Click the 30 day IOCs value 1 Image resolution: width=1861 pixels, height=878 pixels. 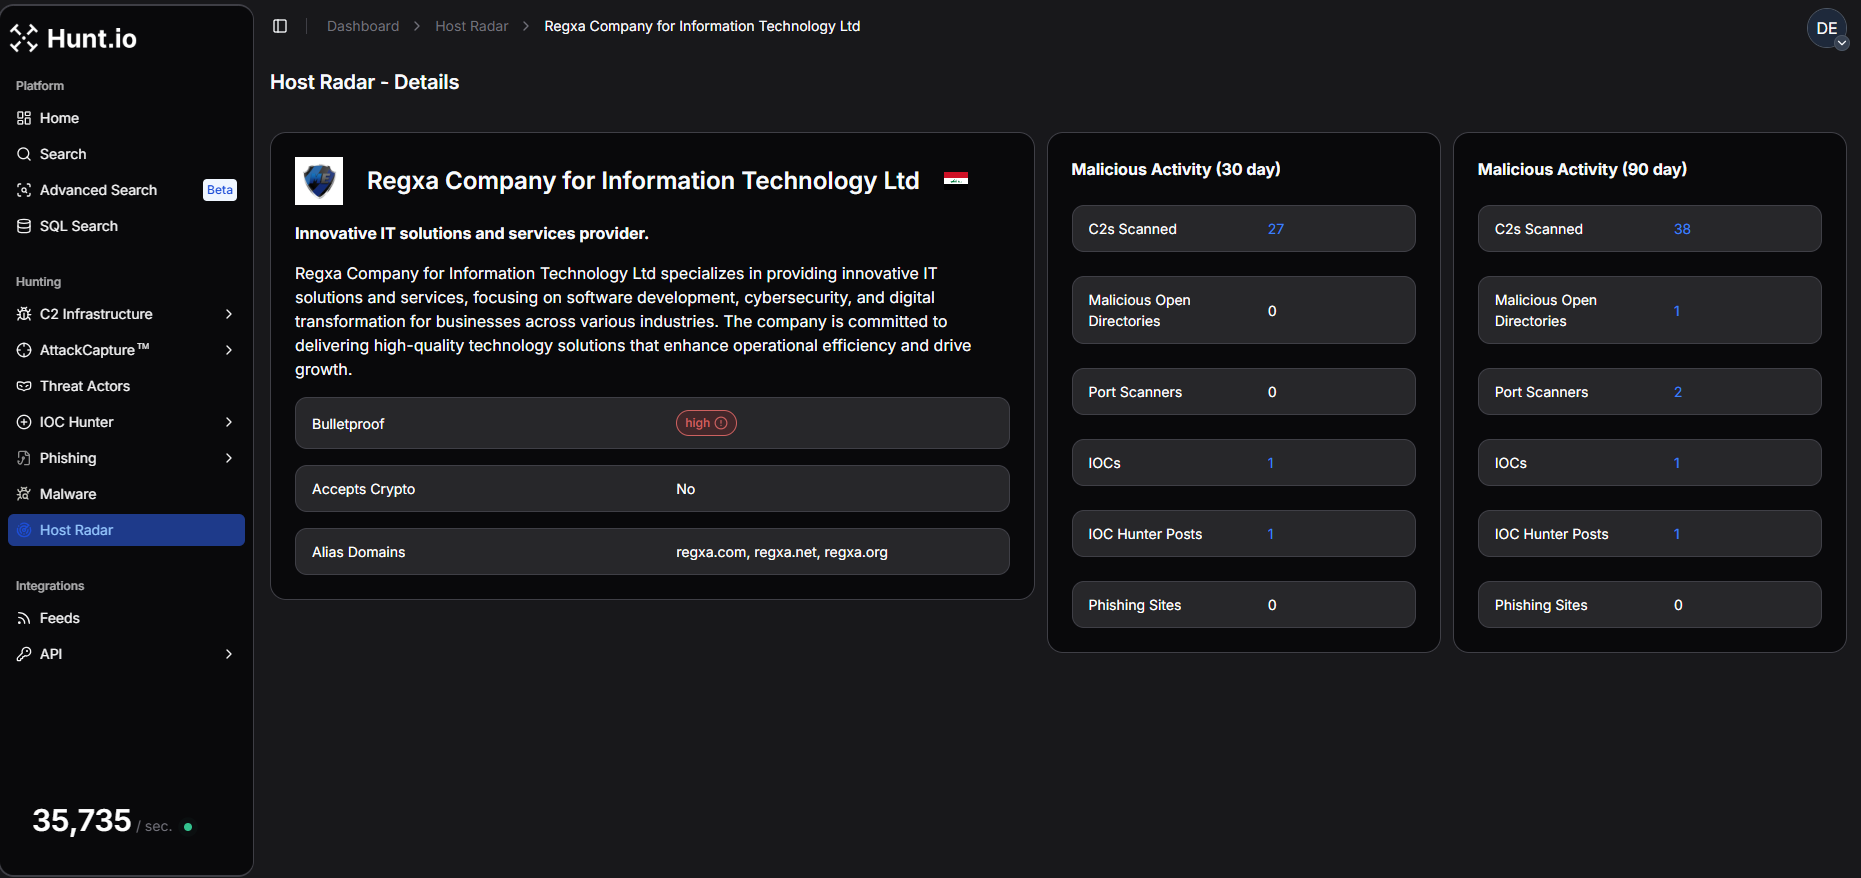pyautogui.click(x=1271, y=463)
